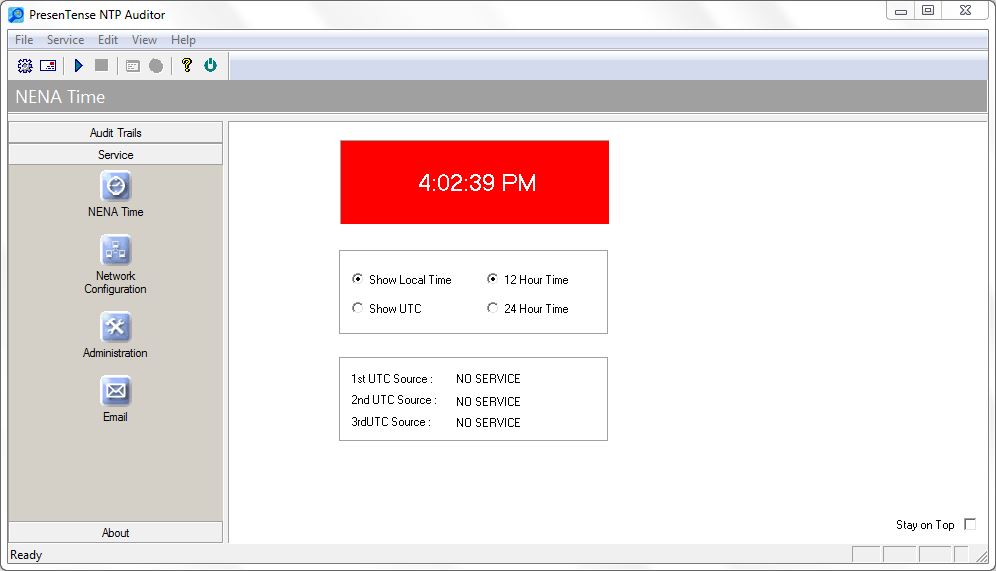Click the Ready status bar text
This screenshot has width=996, height=571.
point(26,555)
